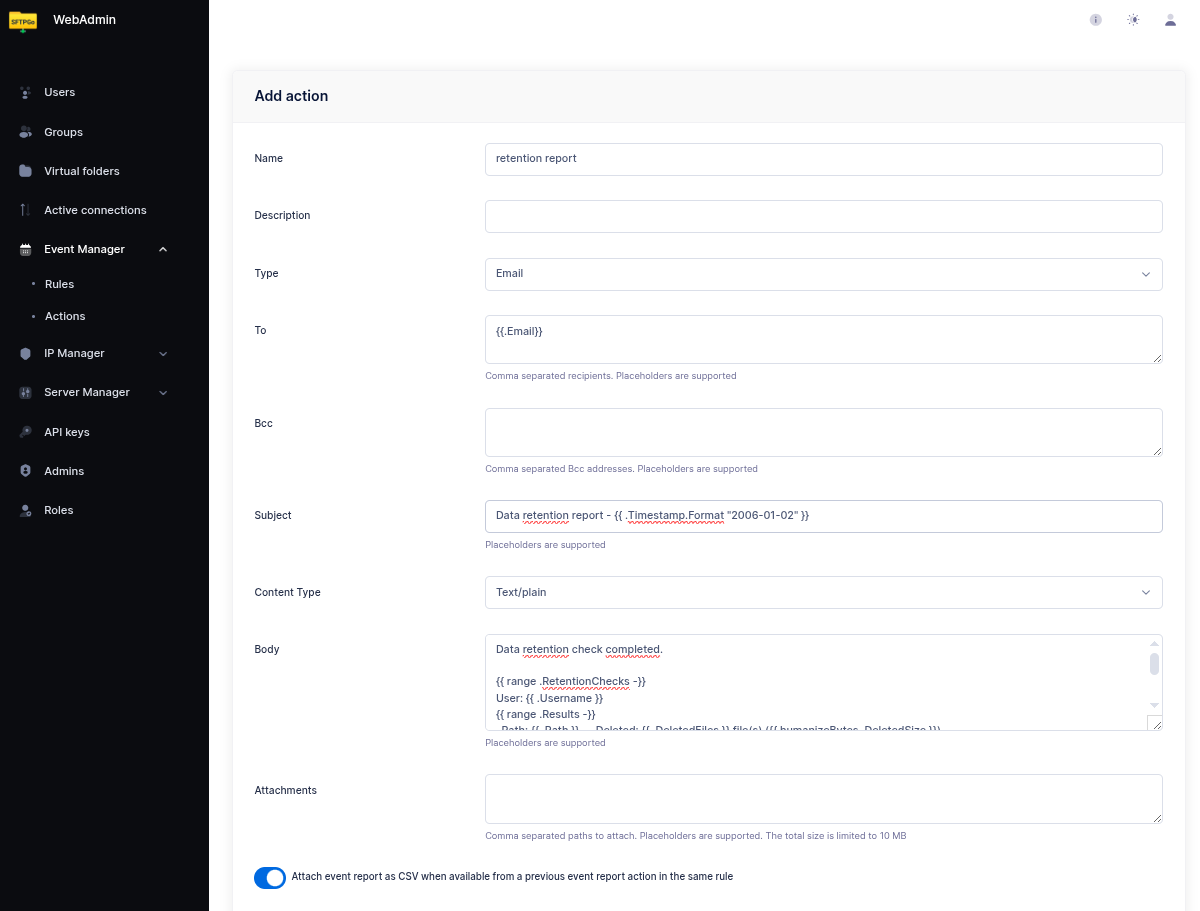Collapse the Event Manager menu
This screenshot has width=1200, height=911.
click(x=163, y=249)
